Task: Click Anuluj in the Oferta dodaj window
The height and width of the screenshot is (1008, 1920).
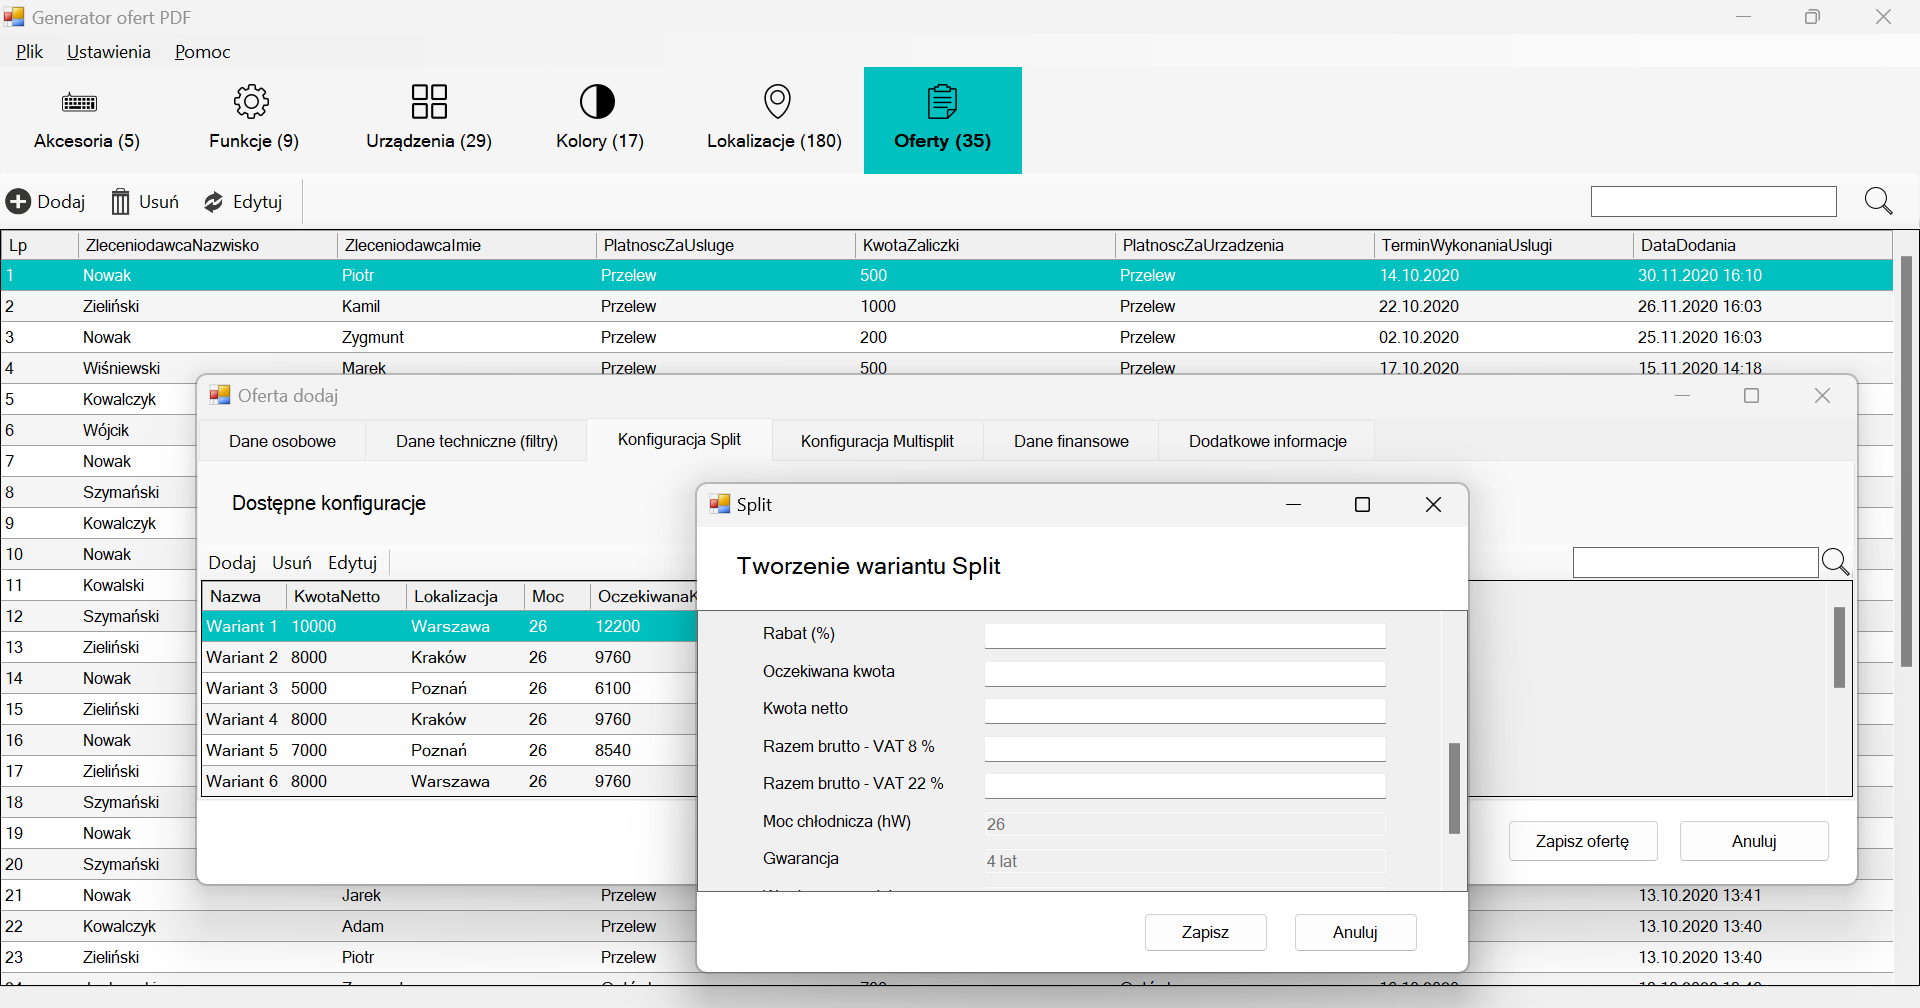Action: tap(1754, 841)
